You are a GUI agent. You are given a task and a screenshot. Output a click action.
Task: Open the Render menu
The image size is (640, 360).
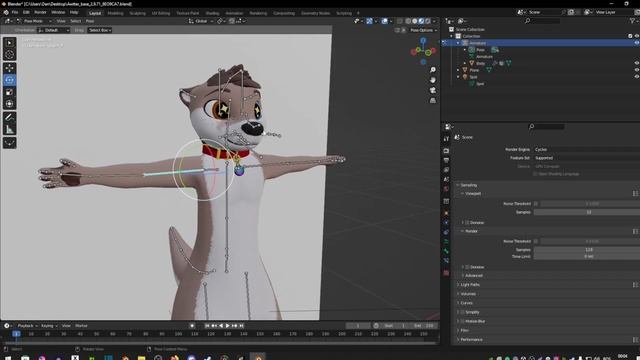click(40, 13)
